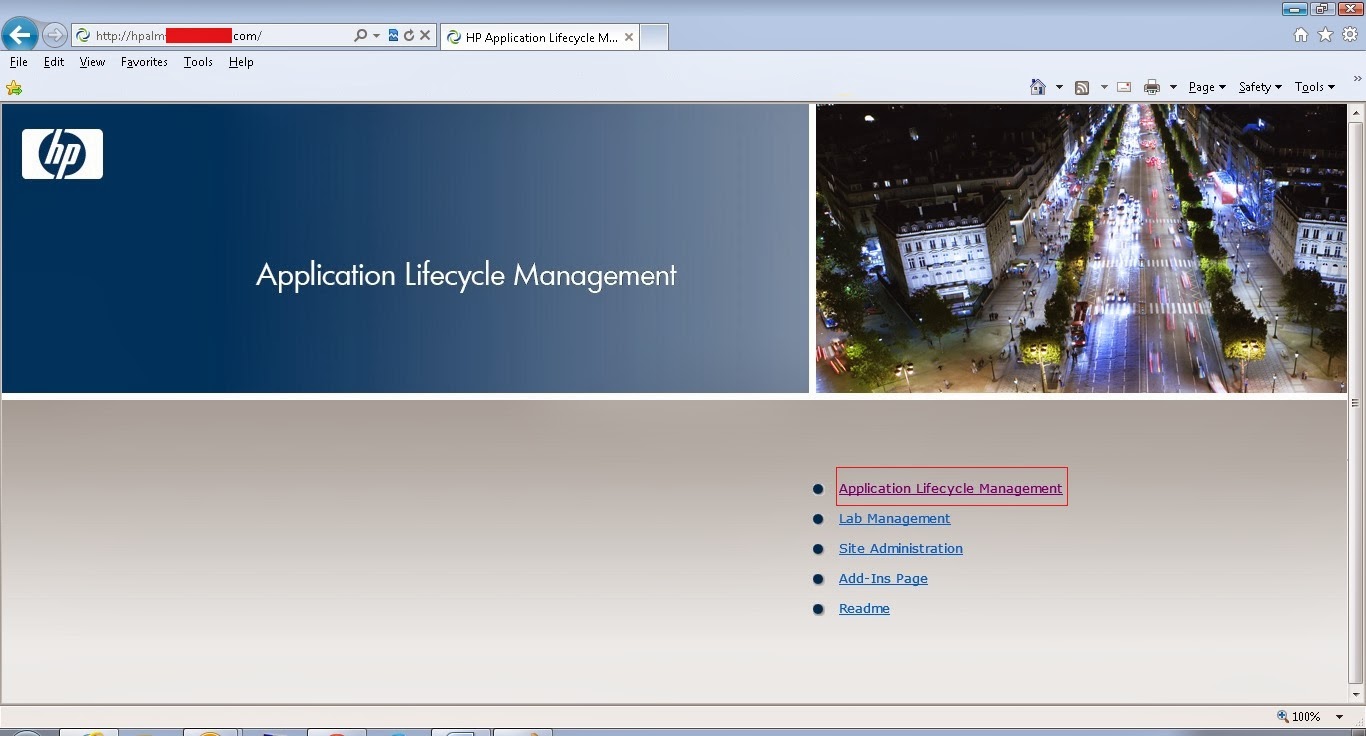Click the Stop loading icon
This screenshot has height=736, width=1366.
click(426, 34)
